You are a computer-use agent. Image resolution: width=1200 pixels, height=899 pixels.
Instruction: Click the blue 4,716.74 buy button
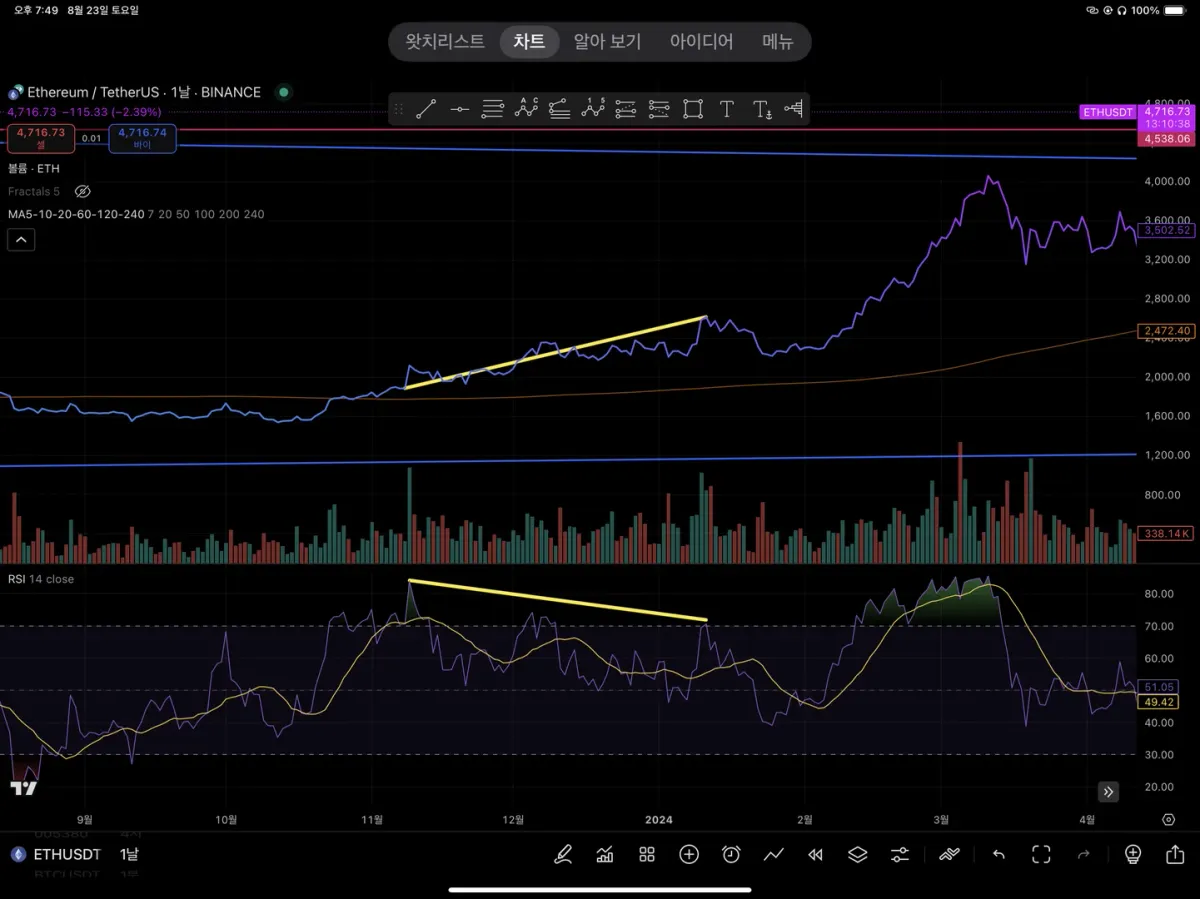pos(142,138)
